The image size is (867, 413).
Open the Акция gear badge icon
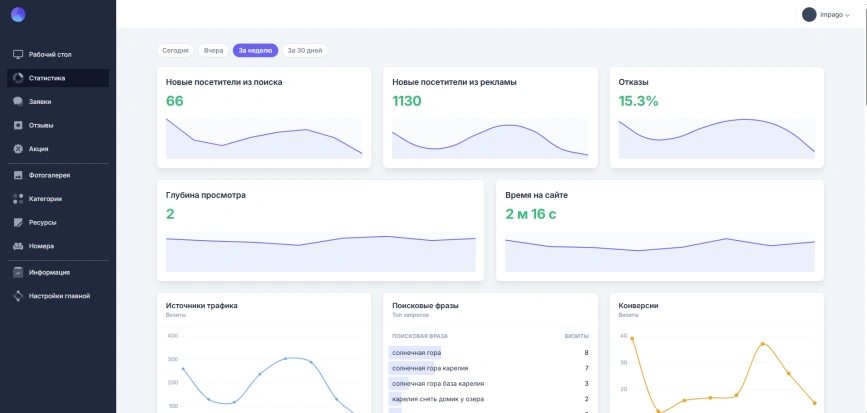(18, 149)
